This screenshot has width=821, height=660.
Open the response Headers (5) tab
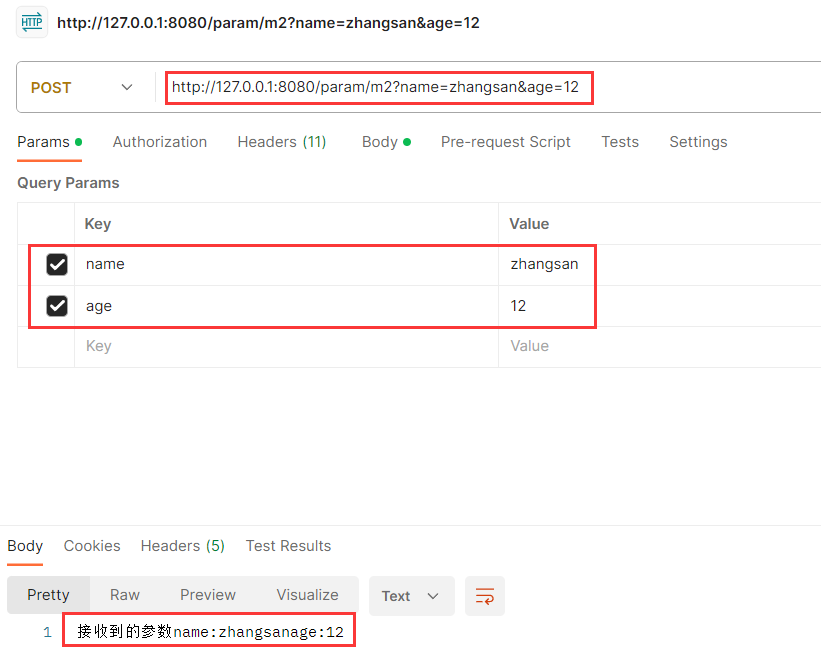point(183,546)
